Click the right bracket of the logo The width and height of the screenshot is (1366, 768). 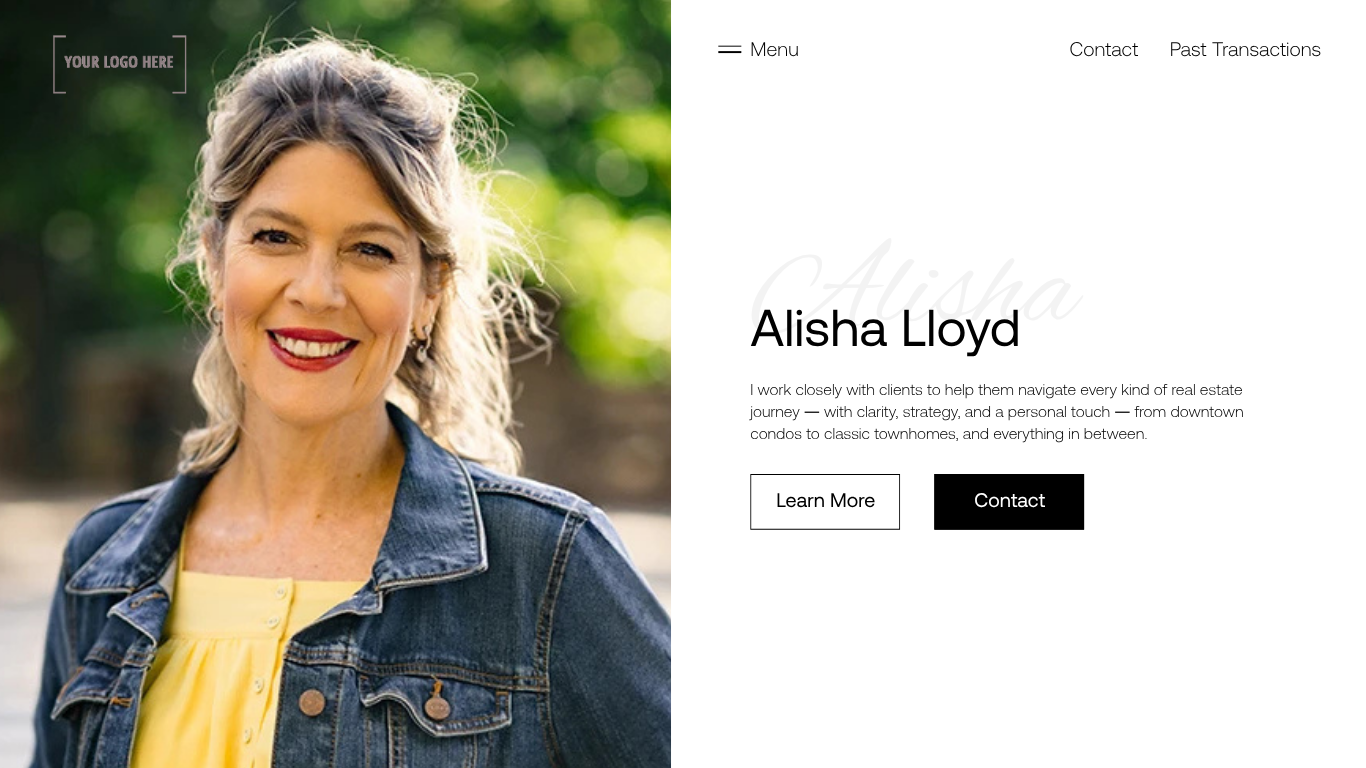coord(180,64)
